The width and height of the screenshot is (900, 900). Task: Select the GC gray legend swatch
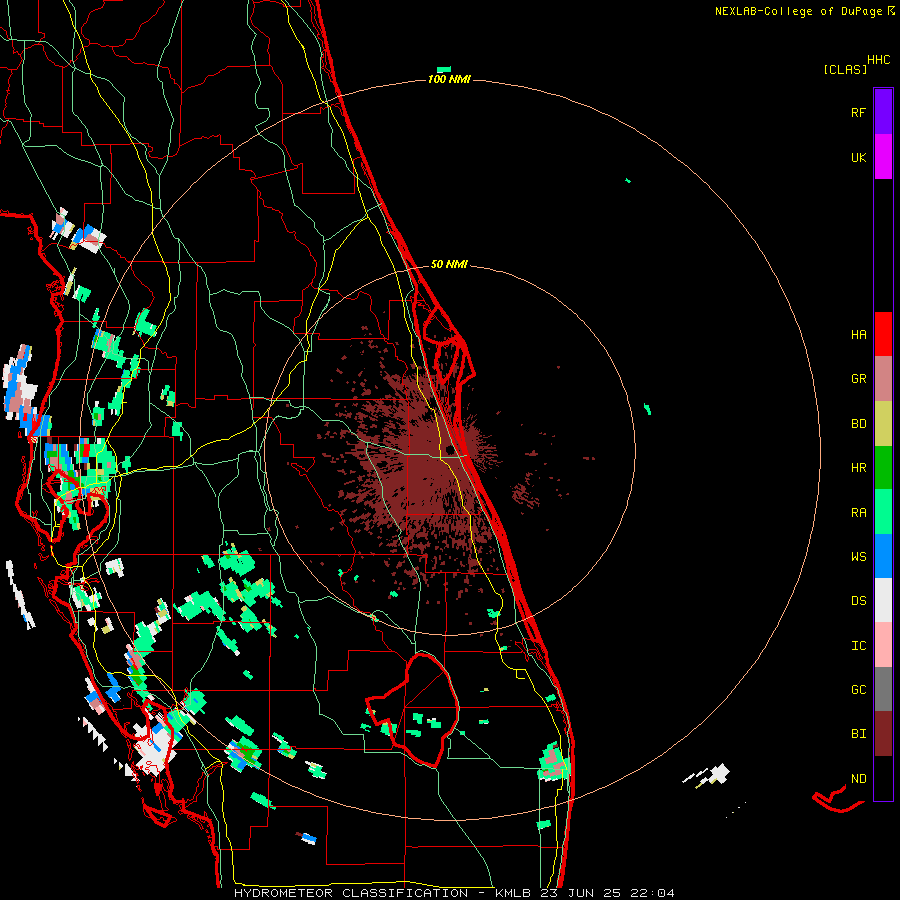point(883,689)
